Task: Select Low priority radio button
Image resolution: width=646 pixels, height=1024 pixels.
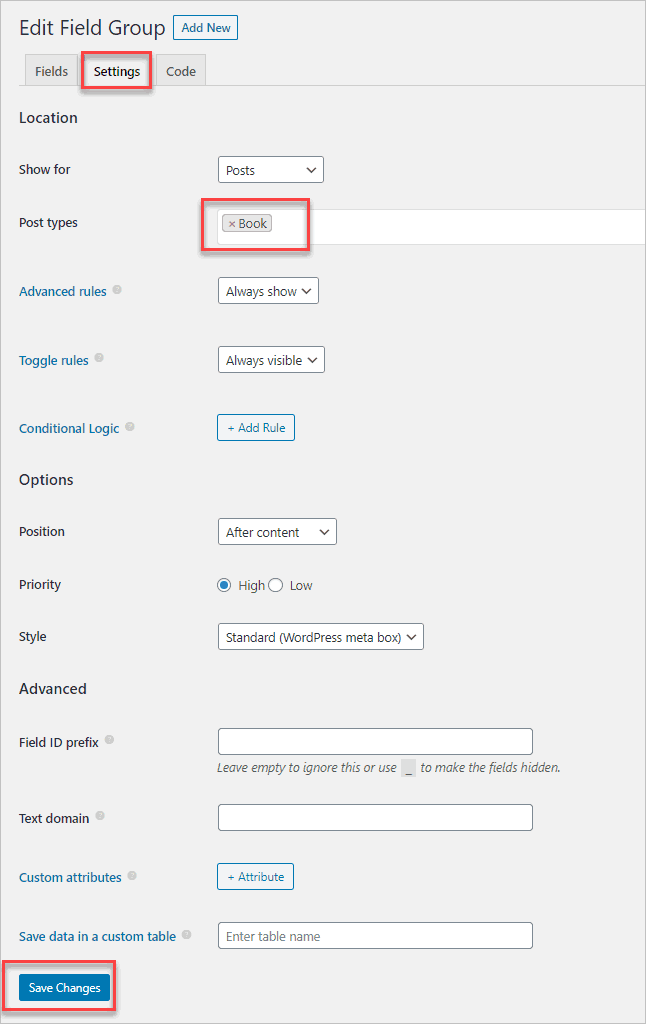Action: click(x=276, y=585)
